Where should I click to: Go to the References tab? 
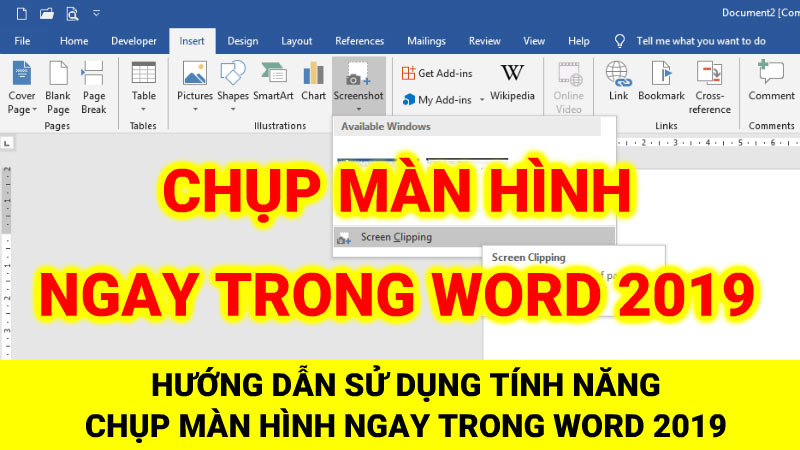pos(359,41)
